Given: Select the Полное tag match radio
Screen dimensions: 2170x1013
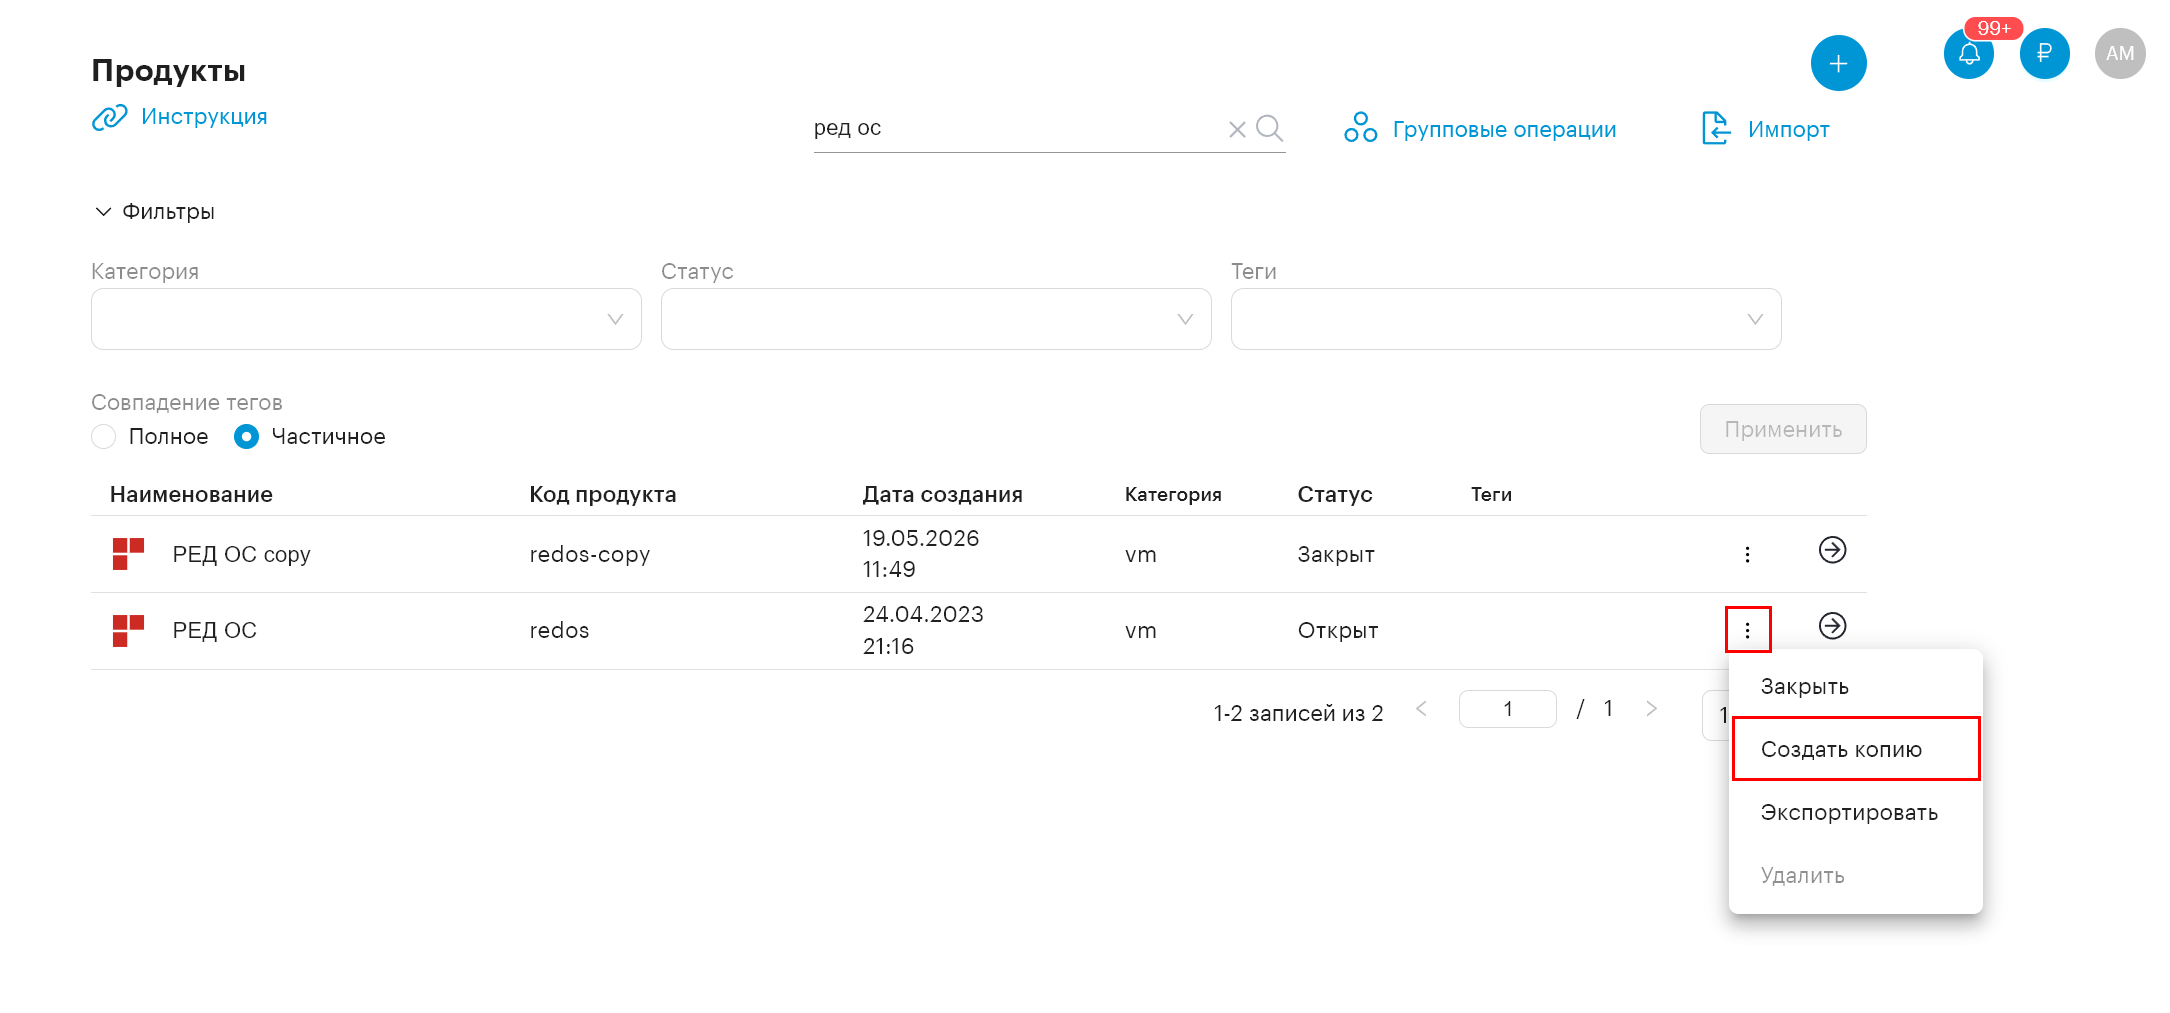Looking at the screenshot, I should [x=104, y=437].
